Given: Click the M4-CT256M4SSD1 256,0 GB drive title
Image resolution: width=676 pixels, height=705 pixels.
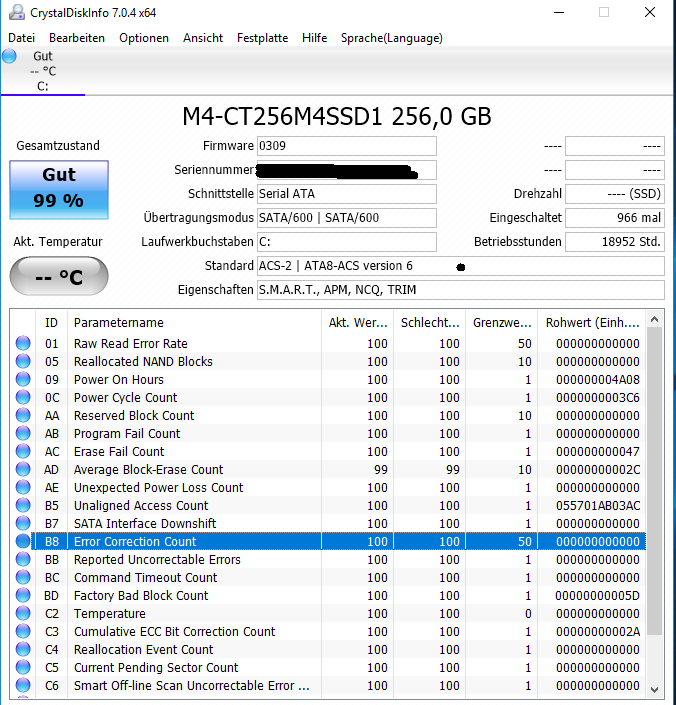Looking at the screenshot, I should [x=337, y=116].
